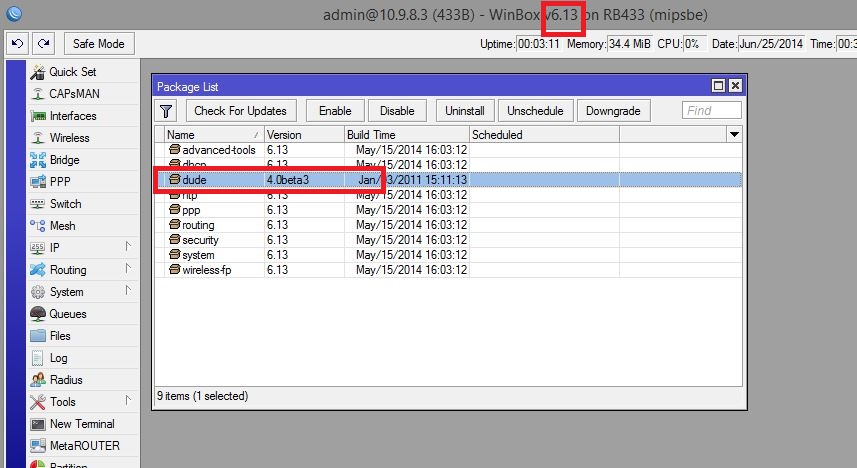Open the System sidebar icon

tap(38, 292)
